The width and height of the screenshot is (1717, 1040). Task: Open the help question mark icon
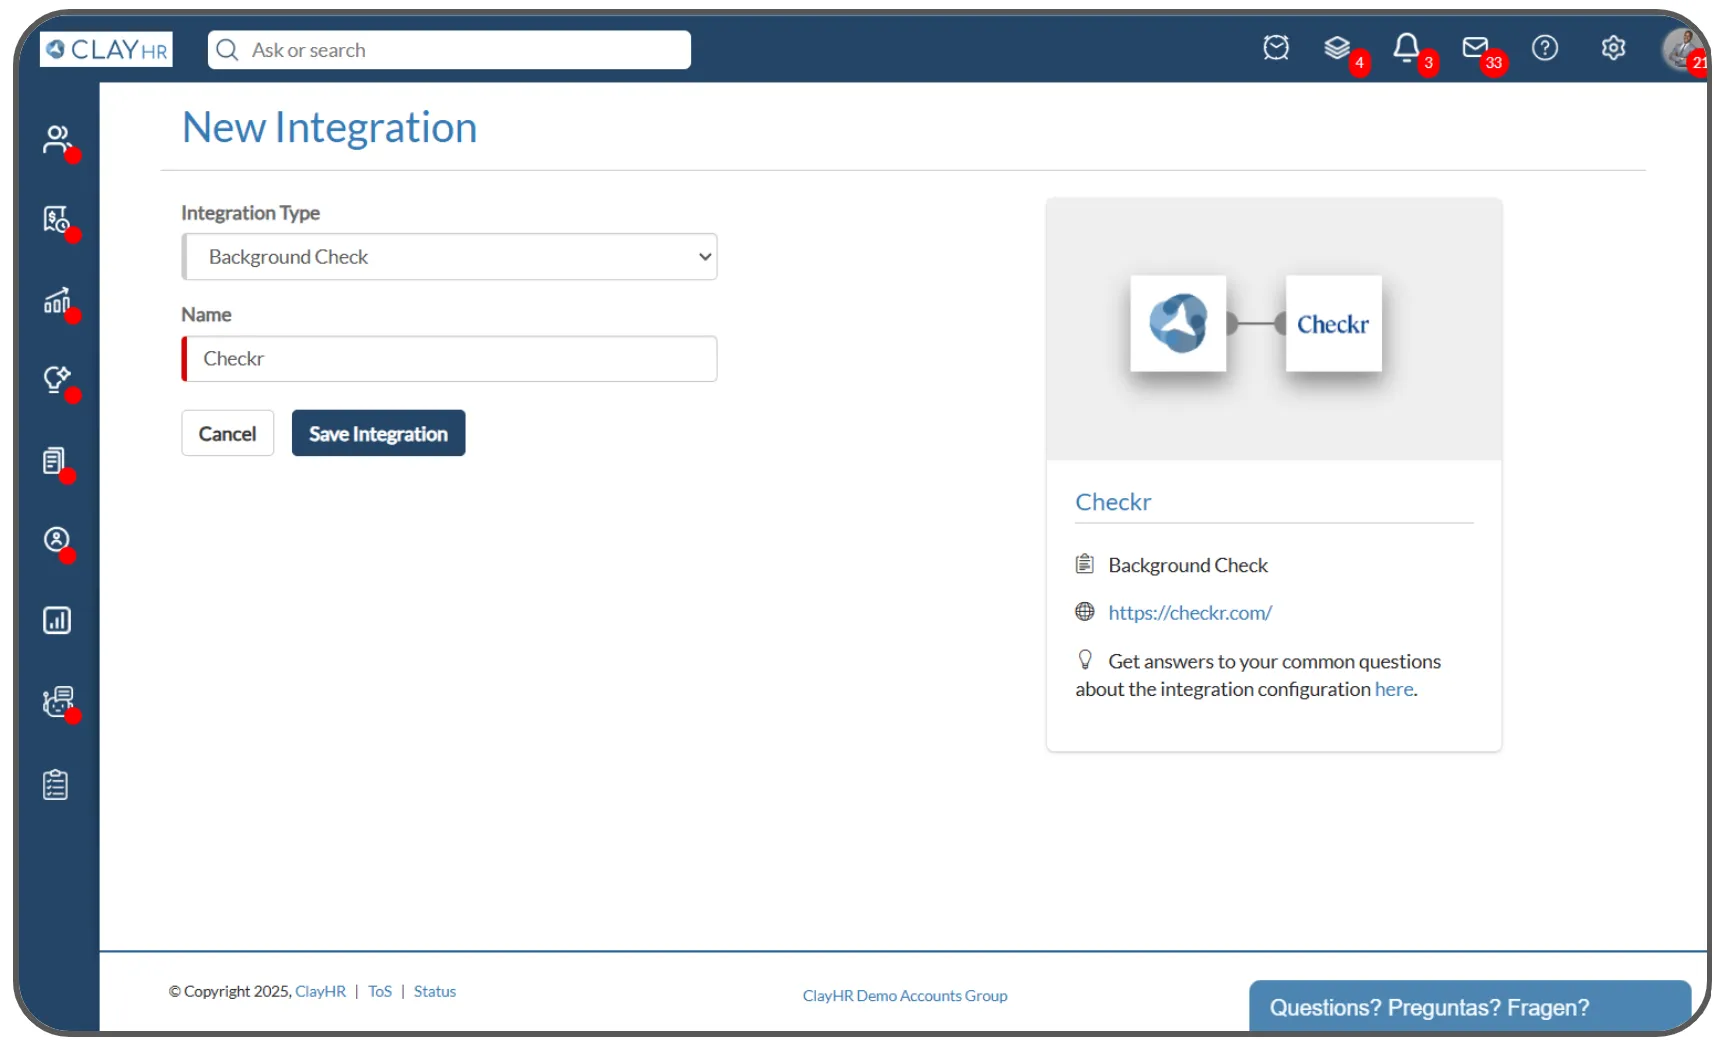(x=1545, y=48)
